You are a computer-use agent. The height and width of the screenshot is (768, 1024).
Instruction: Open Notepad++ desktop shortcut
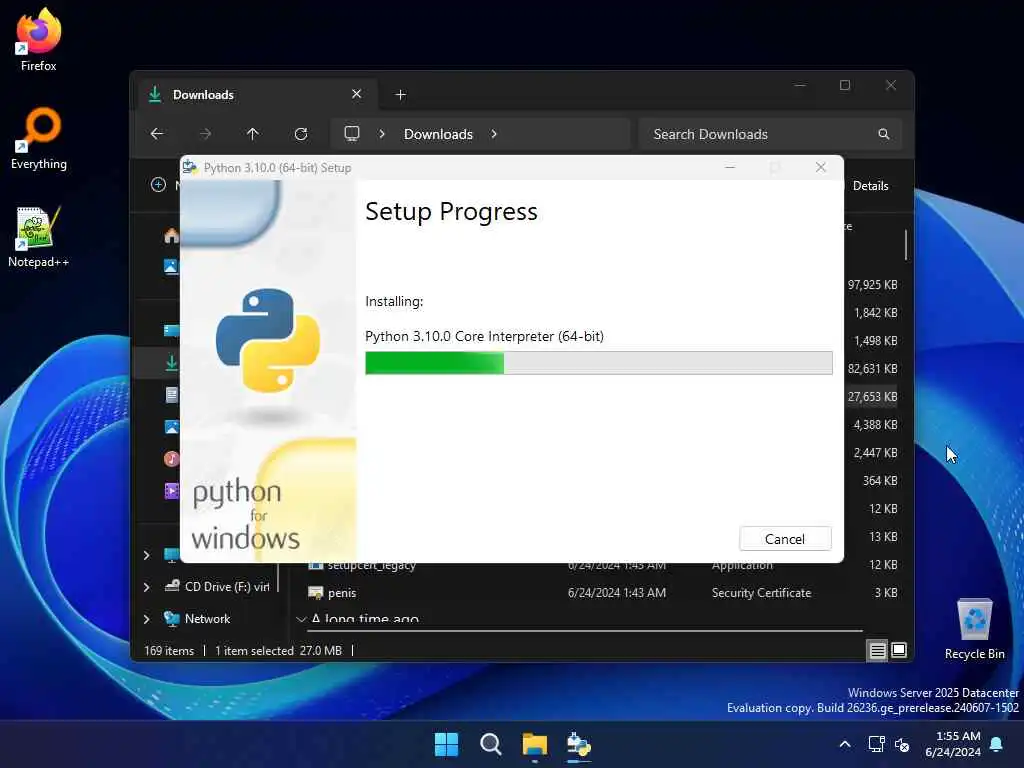(x=39, y=236)
